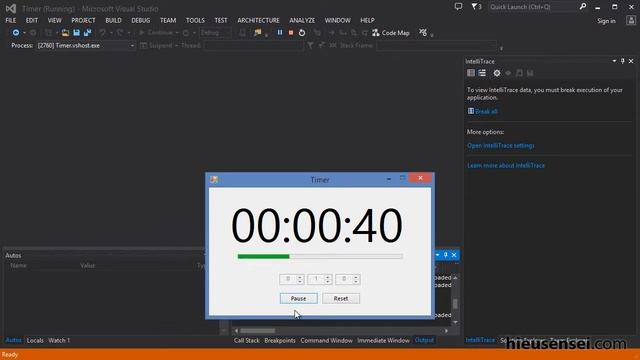640x360 pixels.
Task: Close the Output panel
Action: tap(454, 255)
